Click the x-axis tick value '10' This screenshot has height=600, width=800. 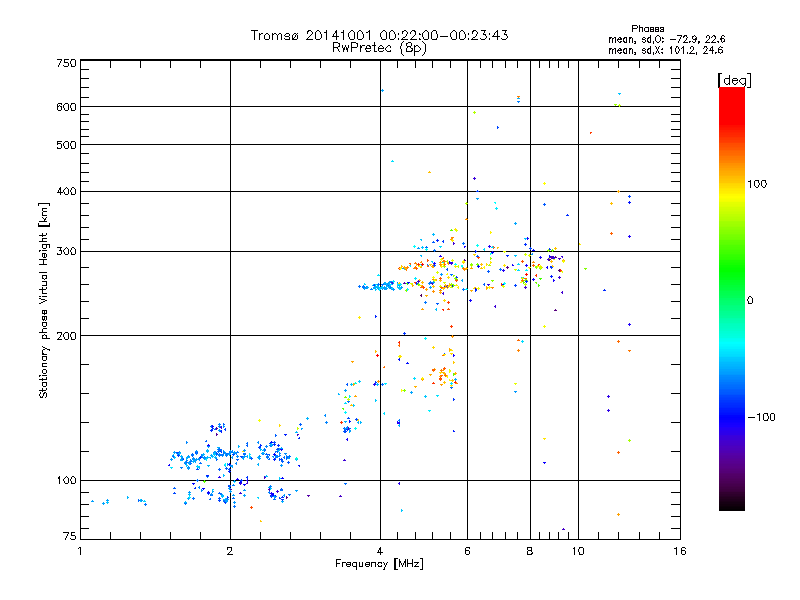coord(578,551)
